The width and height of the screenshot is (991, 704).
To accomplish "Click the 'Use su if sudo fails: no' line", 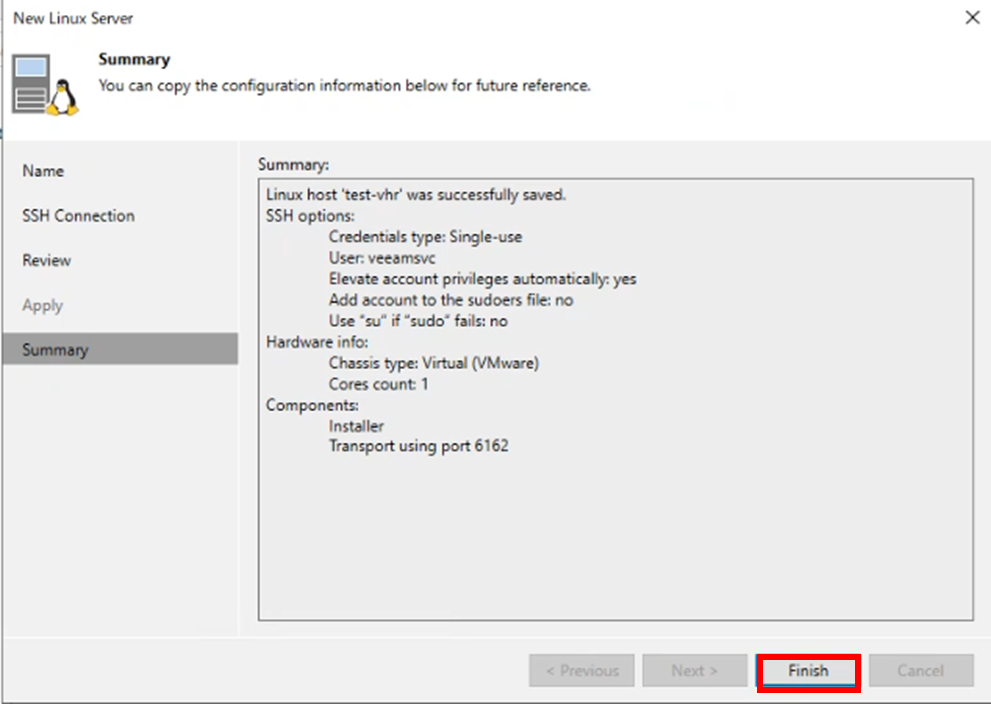I will [x=418, y=321].
